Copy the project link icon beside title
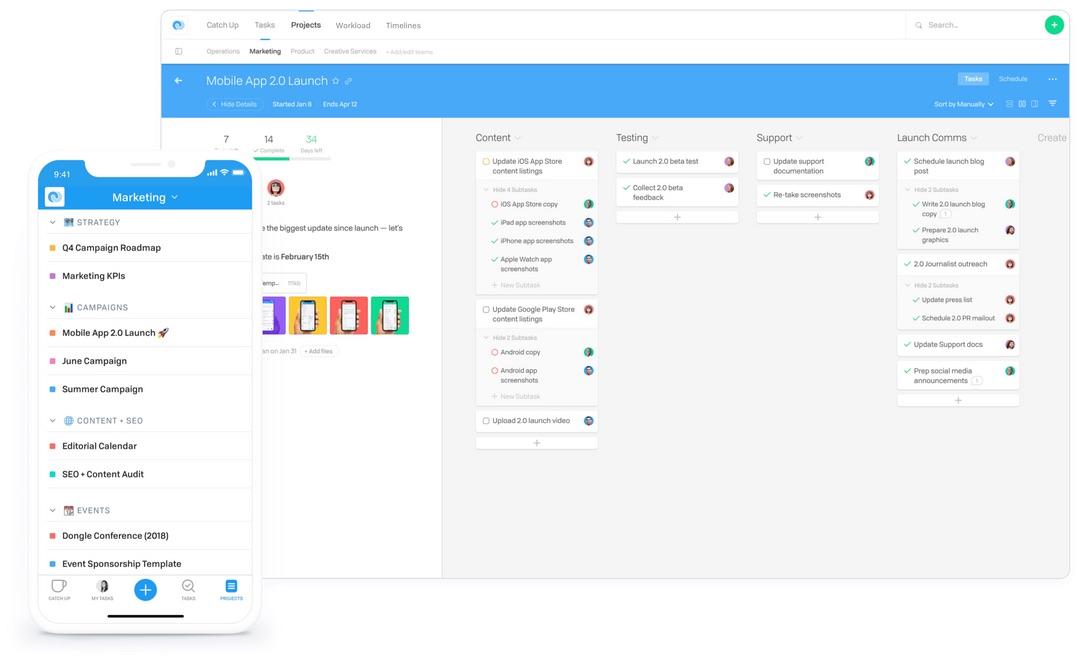 click(x=348, y=81)
